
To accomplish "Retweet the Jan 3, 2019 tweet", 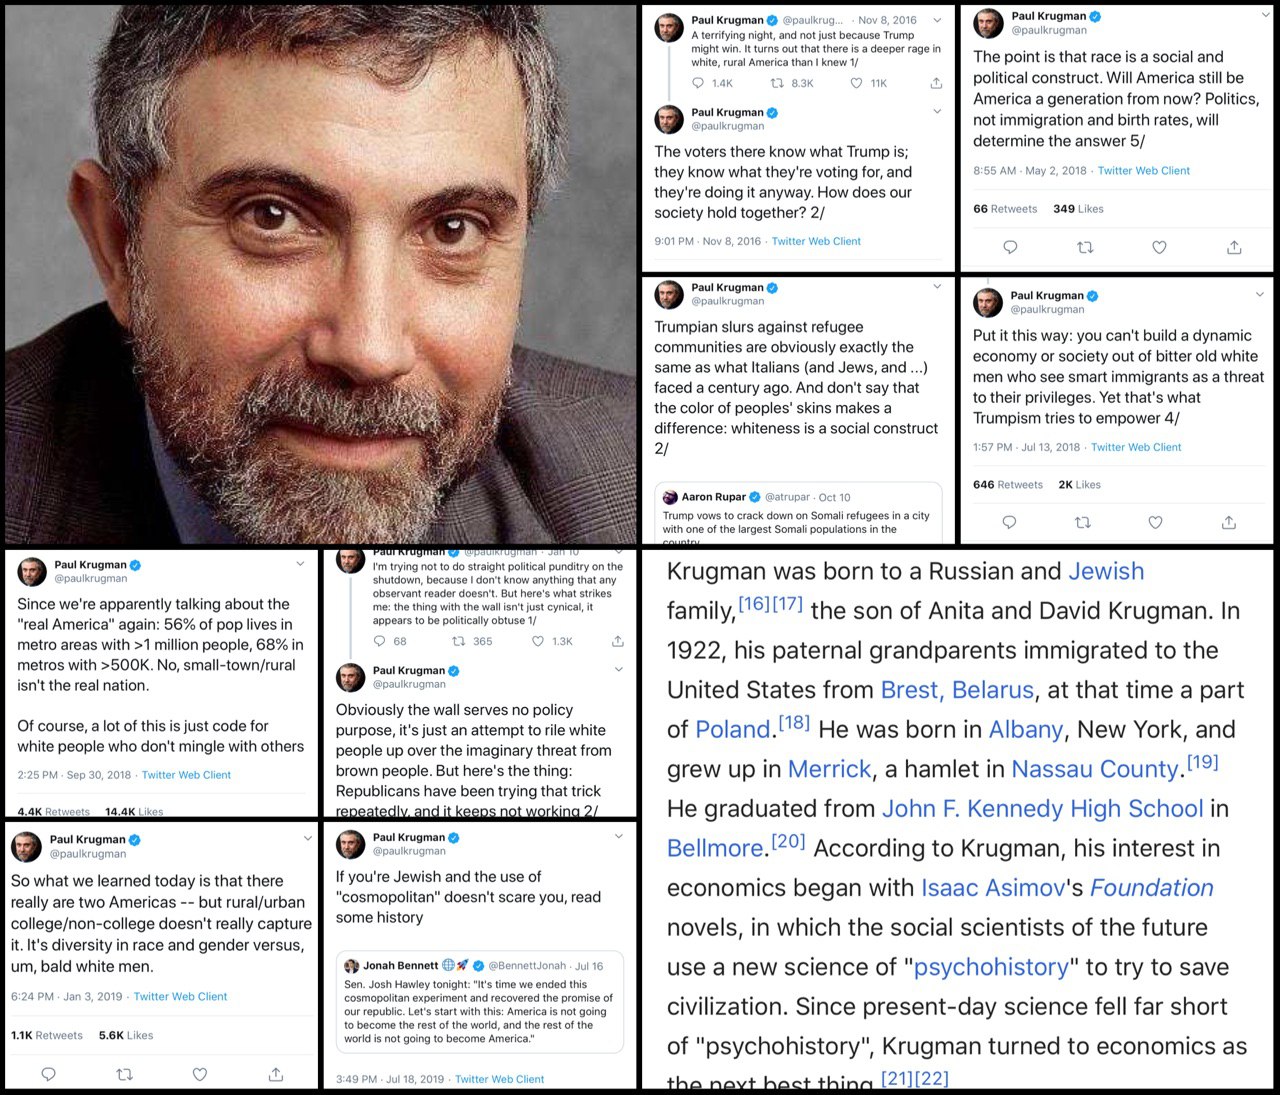I will pos(124,1074).
